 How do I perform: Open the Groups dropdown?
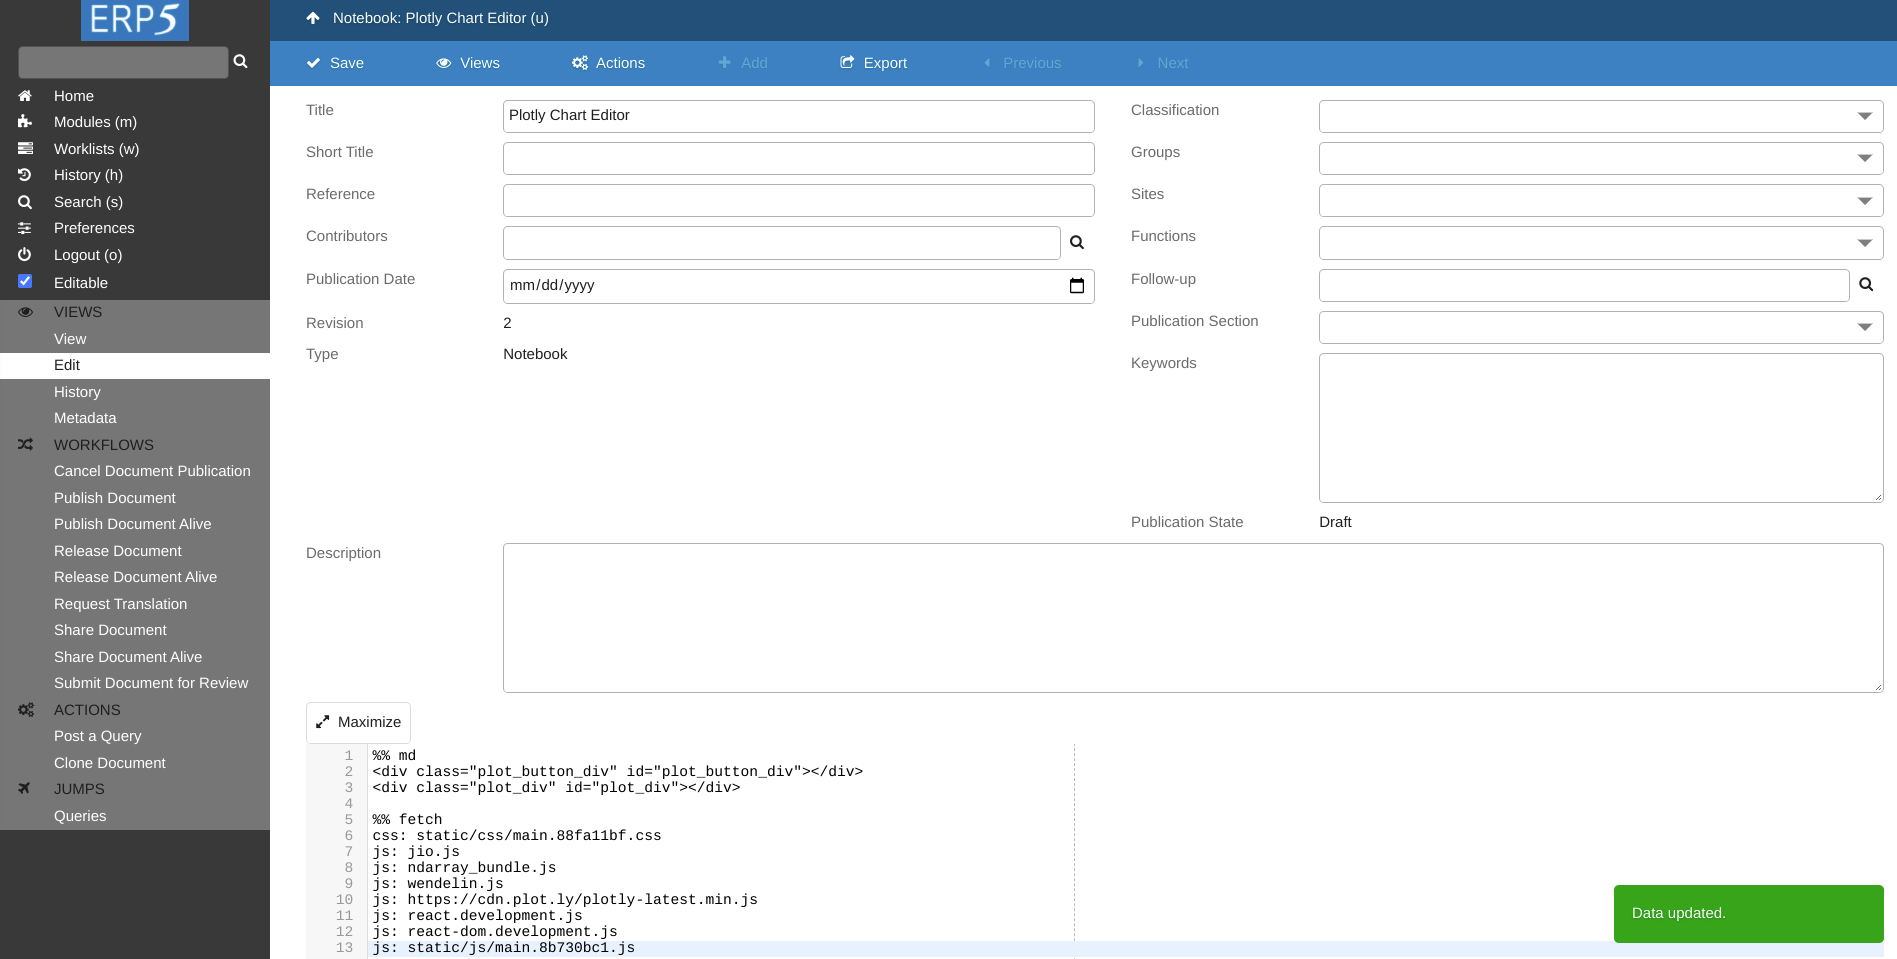pyautogui.click(x=1601, y=158)
